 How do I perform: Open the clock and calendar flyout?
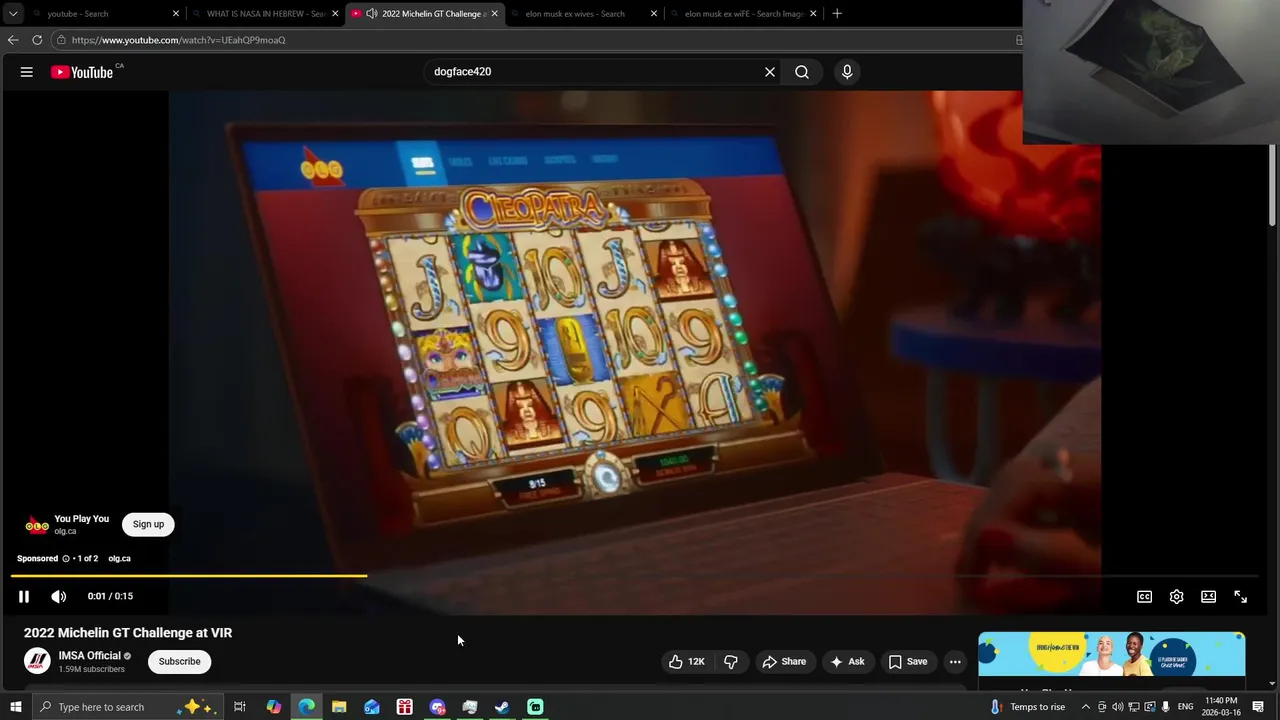(x=1221, y=707)
